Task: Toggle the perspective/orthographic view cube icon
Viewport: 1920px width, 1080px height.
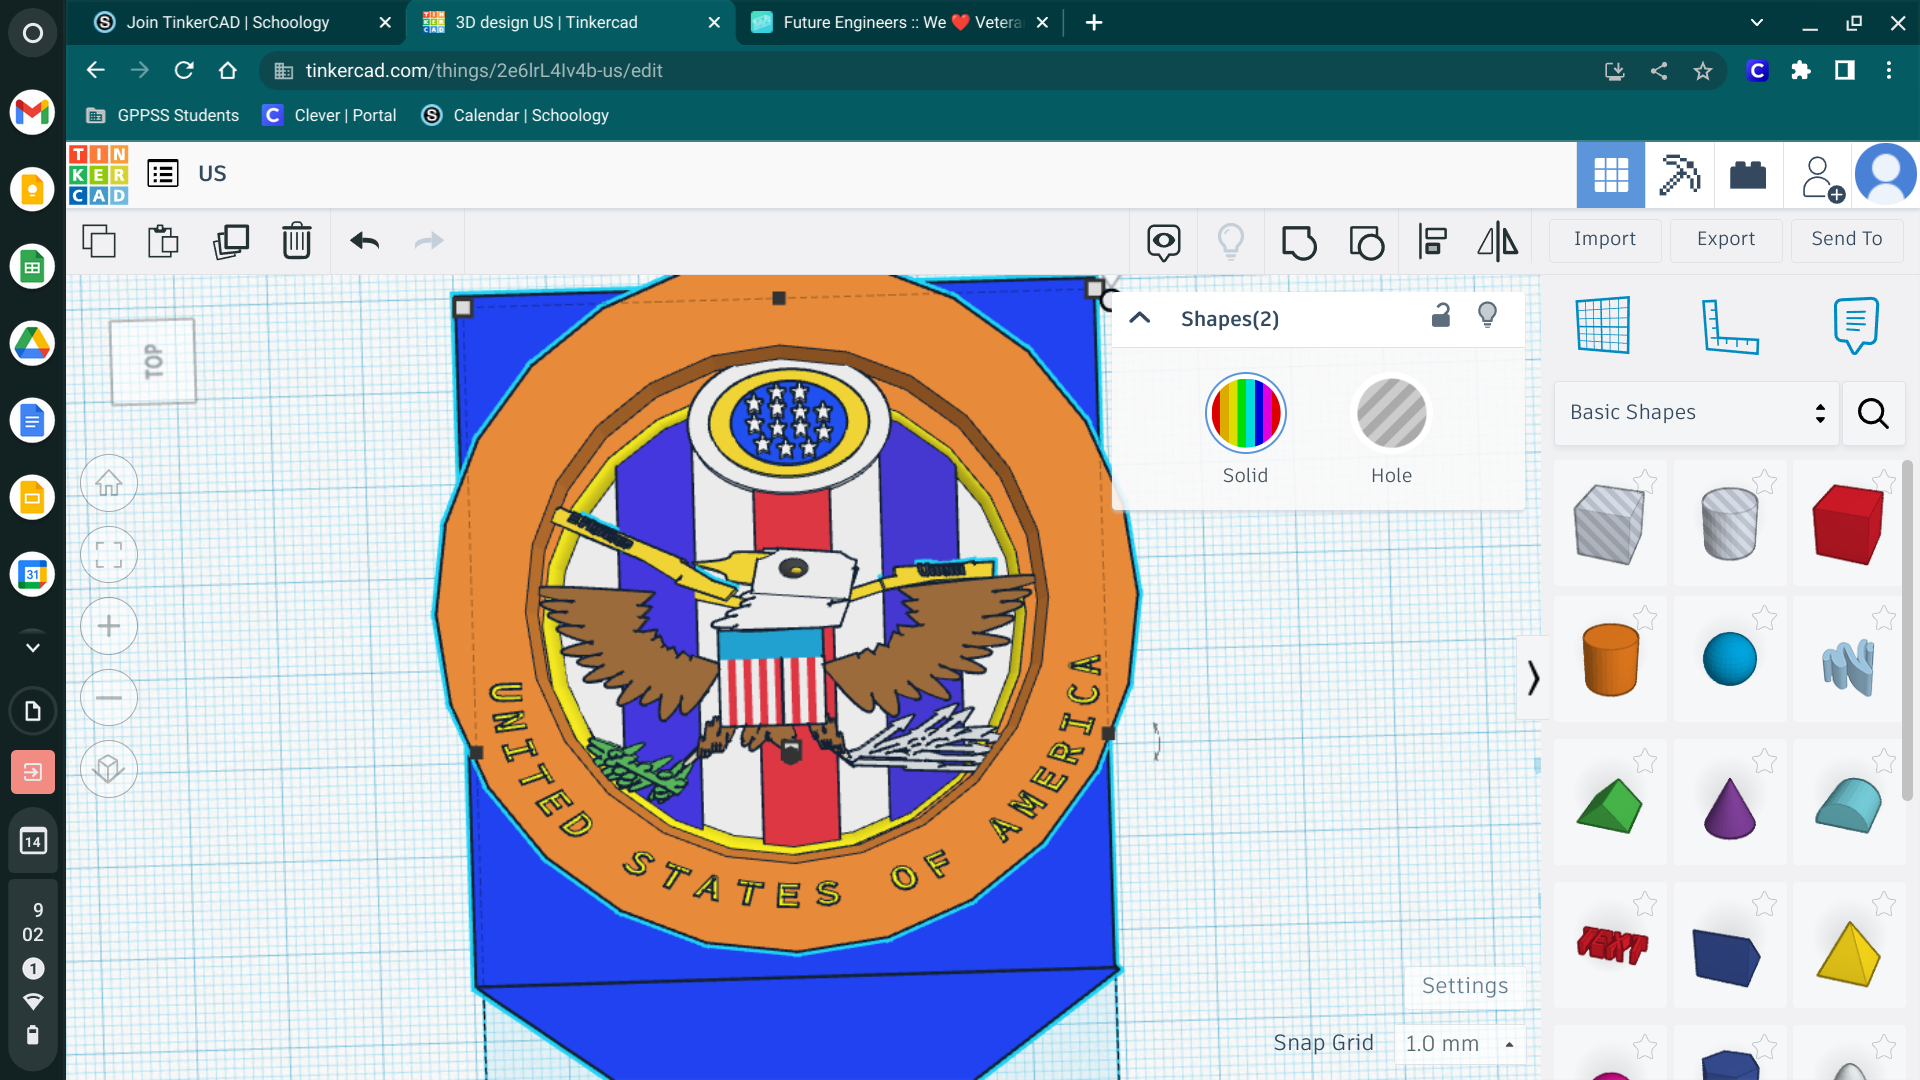Action: 109,769
